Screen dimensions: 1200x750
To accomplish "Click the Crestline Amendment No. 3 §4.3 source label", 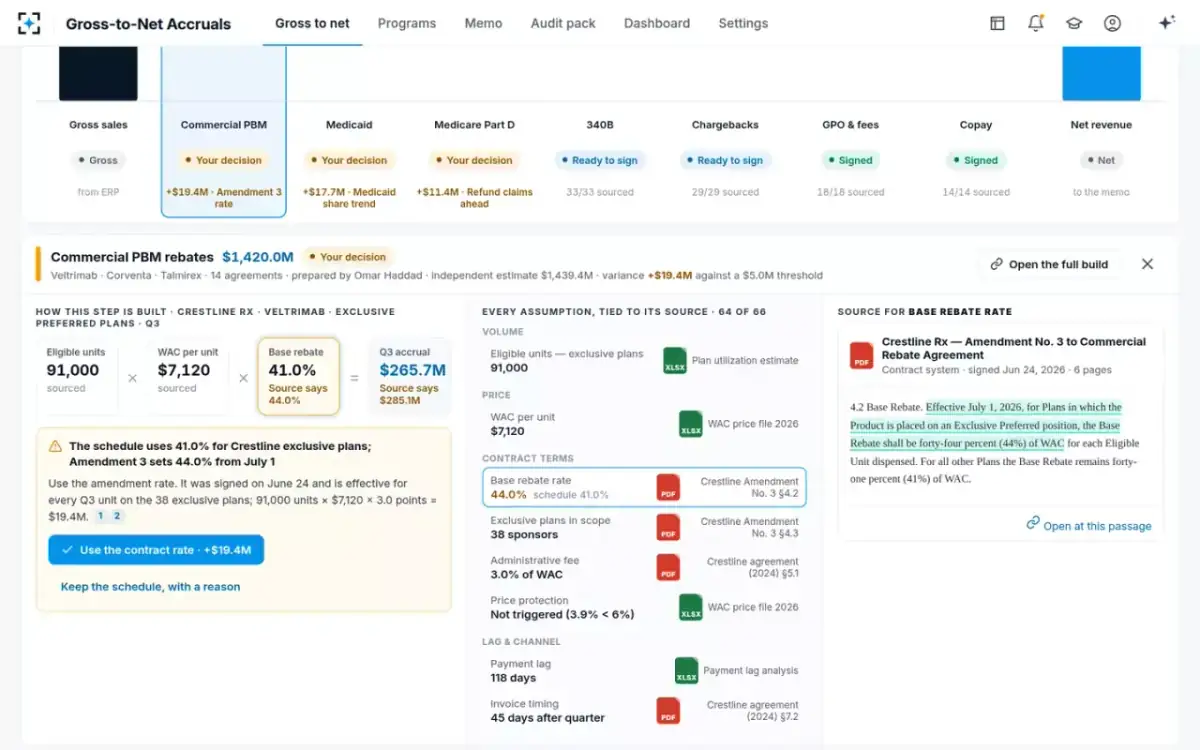I will pos(749,527).
